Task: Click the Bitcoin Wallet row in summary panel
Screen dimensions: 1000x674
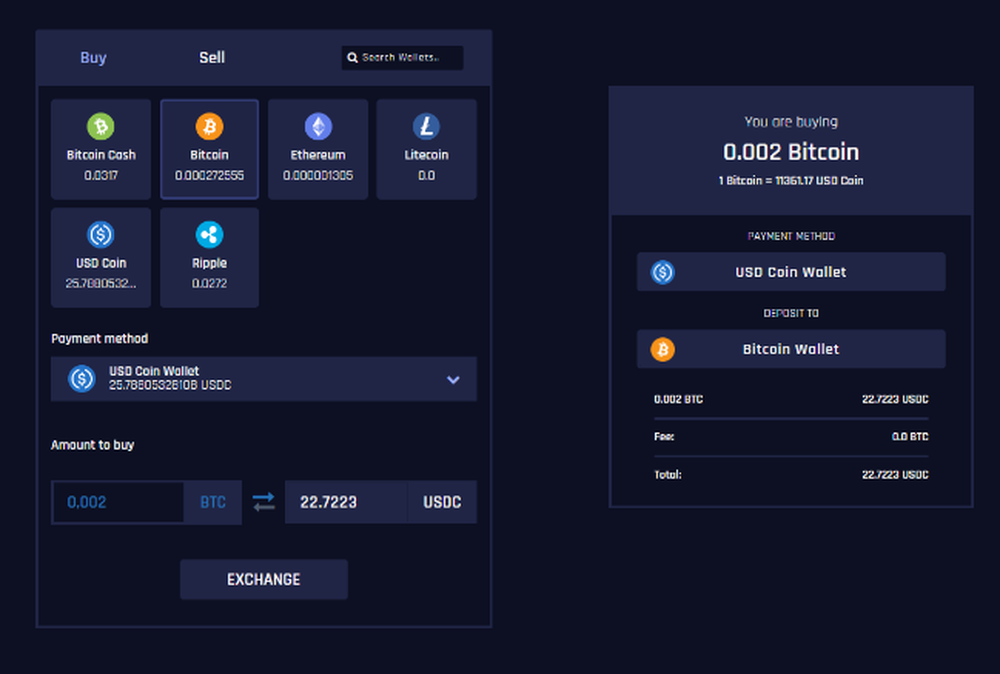Action: coord(791,349)
